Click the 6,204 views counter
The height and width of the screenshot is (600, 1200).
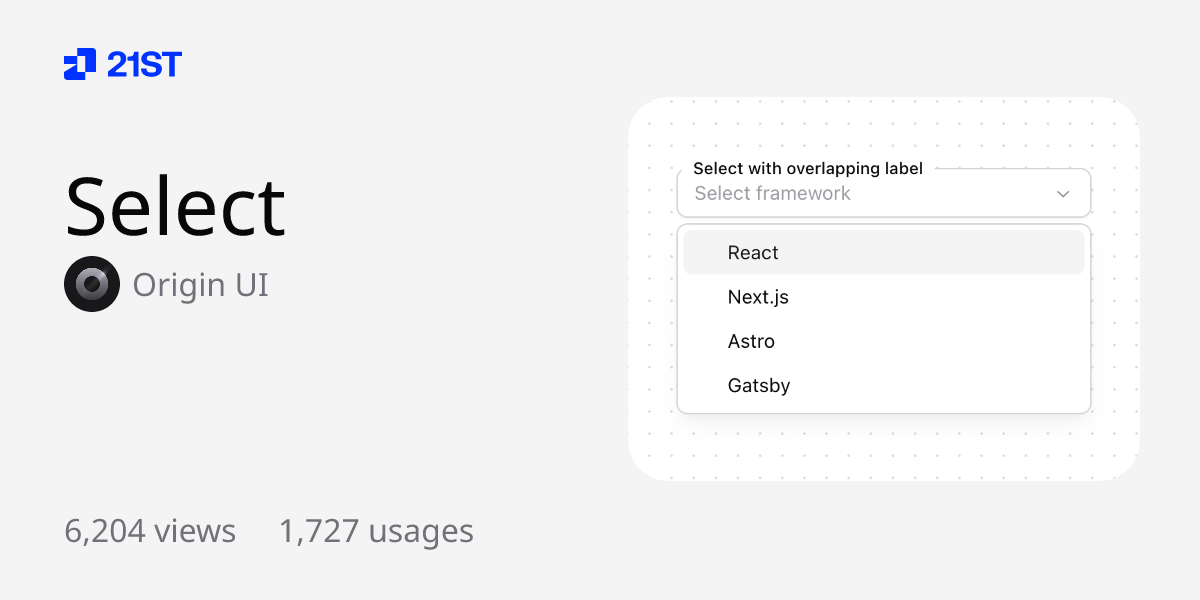150,531
